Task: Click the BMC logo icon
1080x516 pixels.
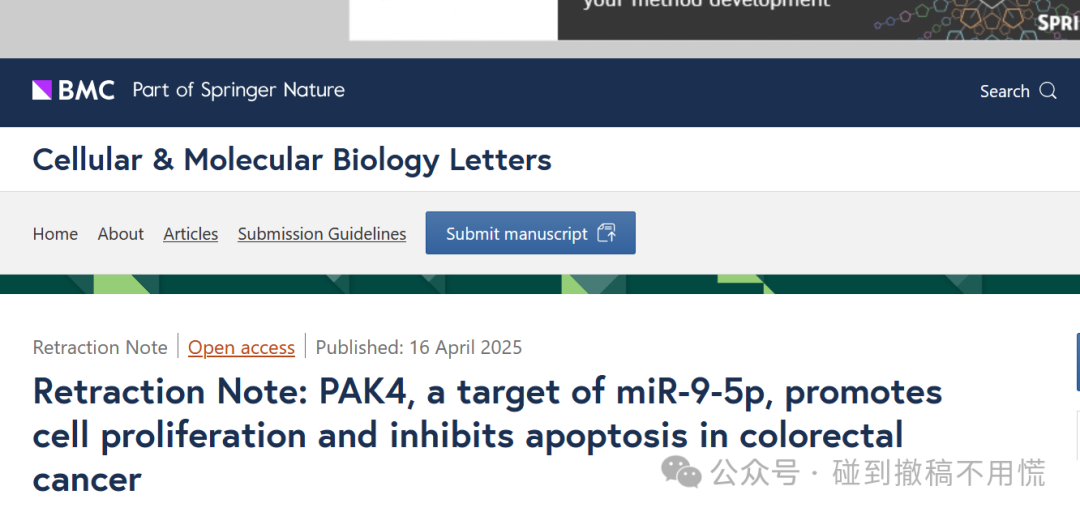Action: pyautogui.click(x=42, y=90)
